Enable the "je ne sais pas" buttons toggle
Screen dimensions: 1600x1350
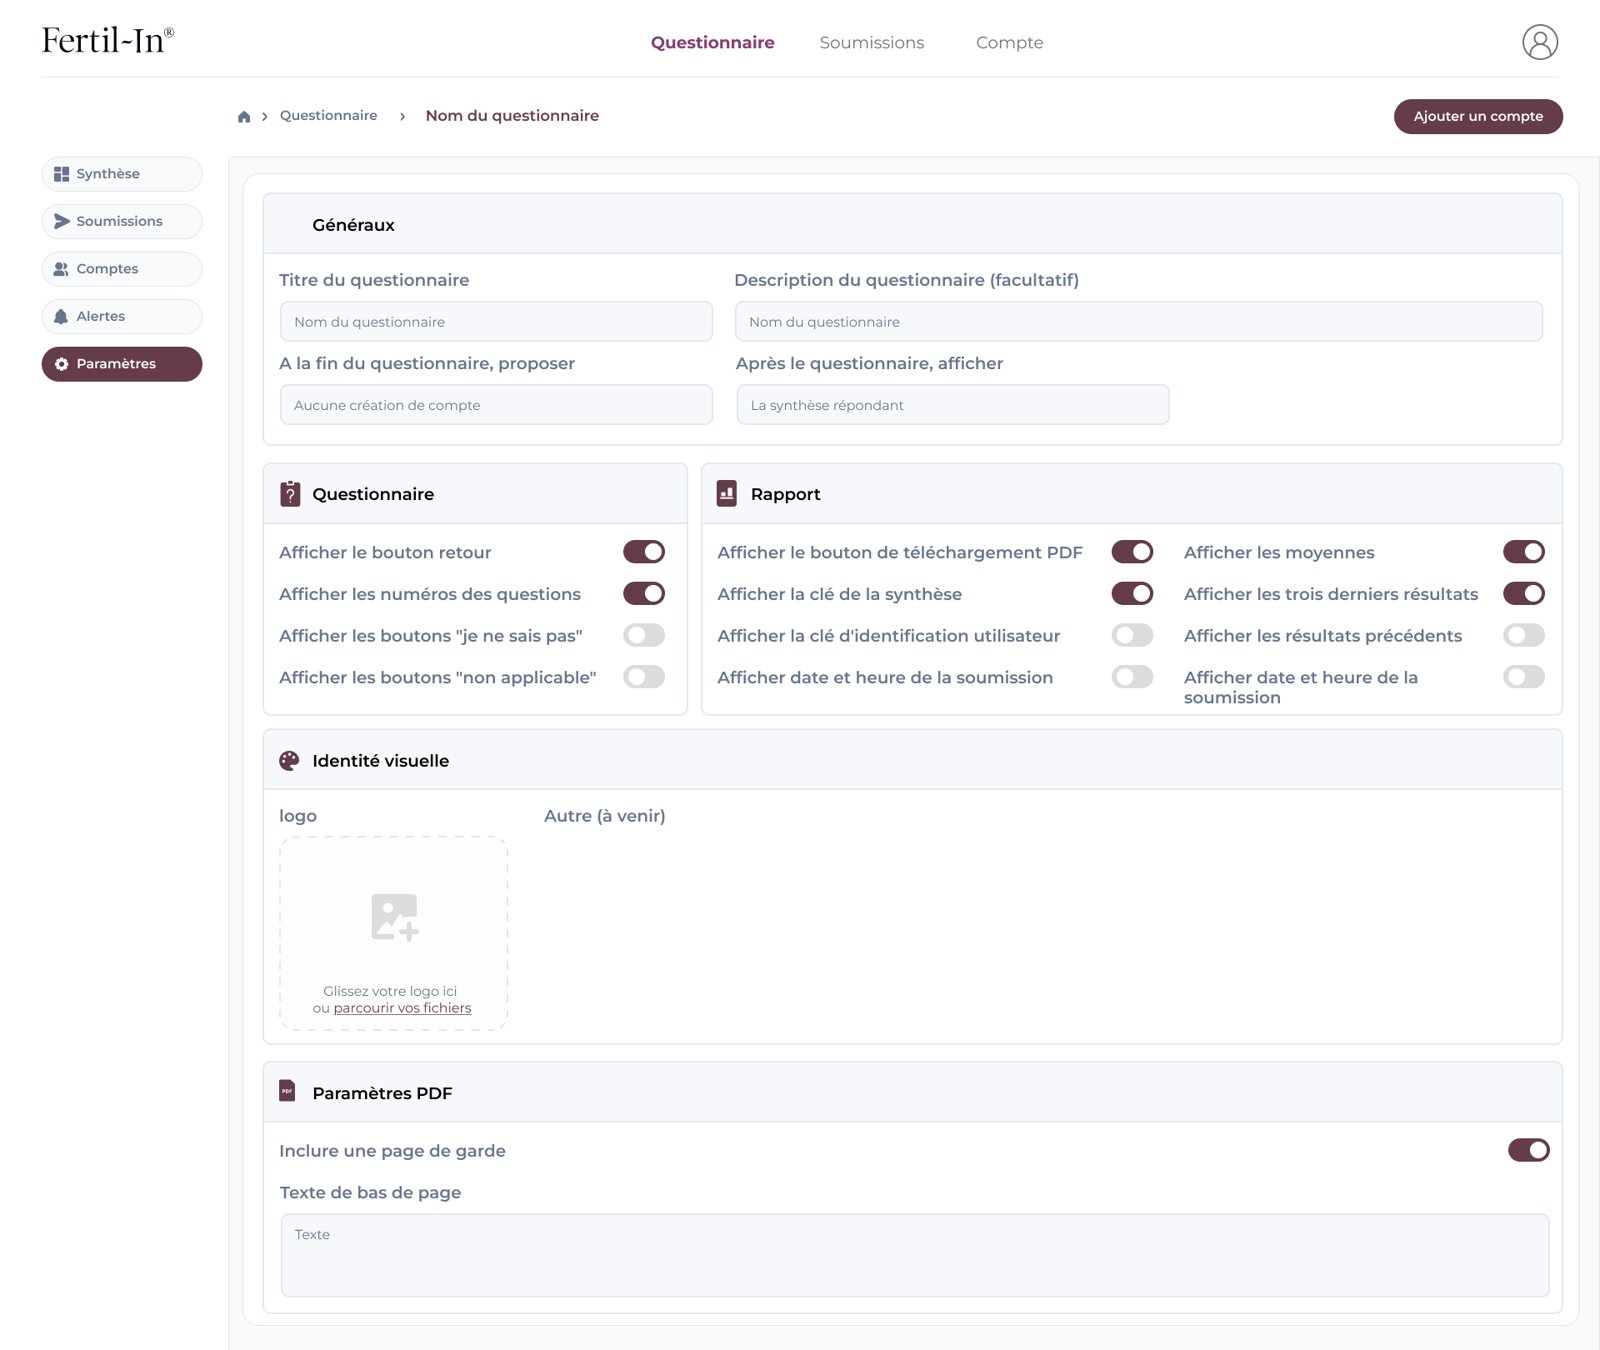tap(644, 635)
